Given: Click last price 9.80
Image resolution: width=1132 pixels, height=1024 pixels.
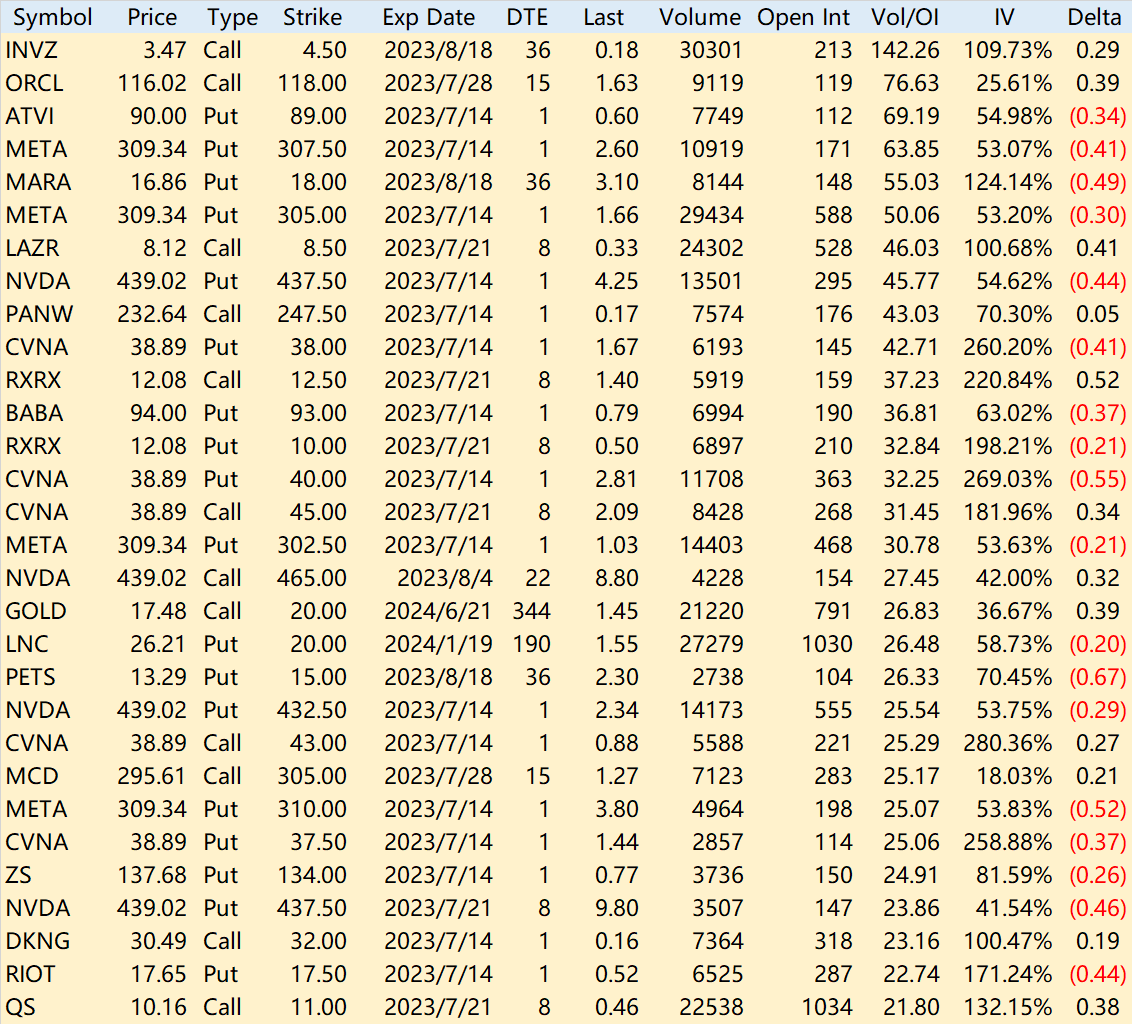Looking at the screenshot, I should [617, 908].
